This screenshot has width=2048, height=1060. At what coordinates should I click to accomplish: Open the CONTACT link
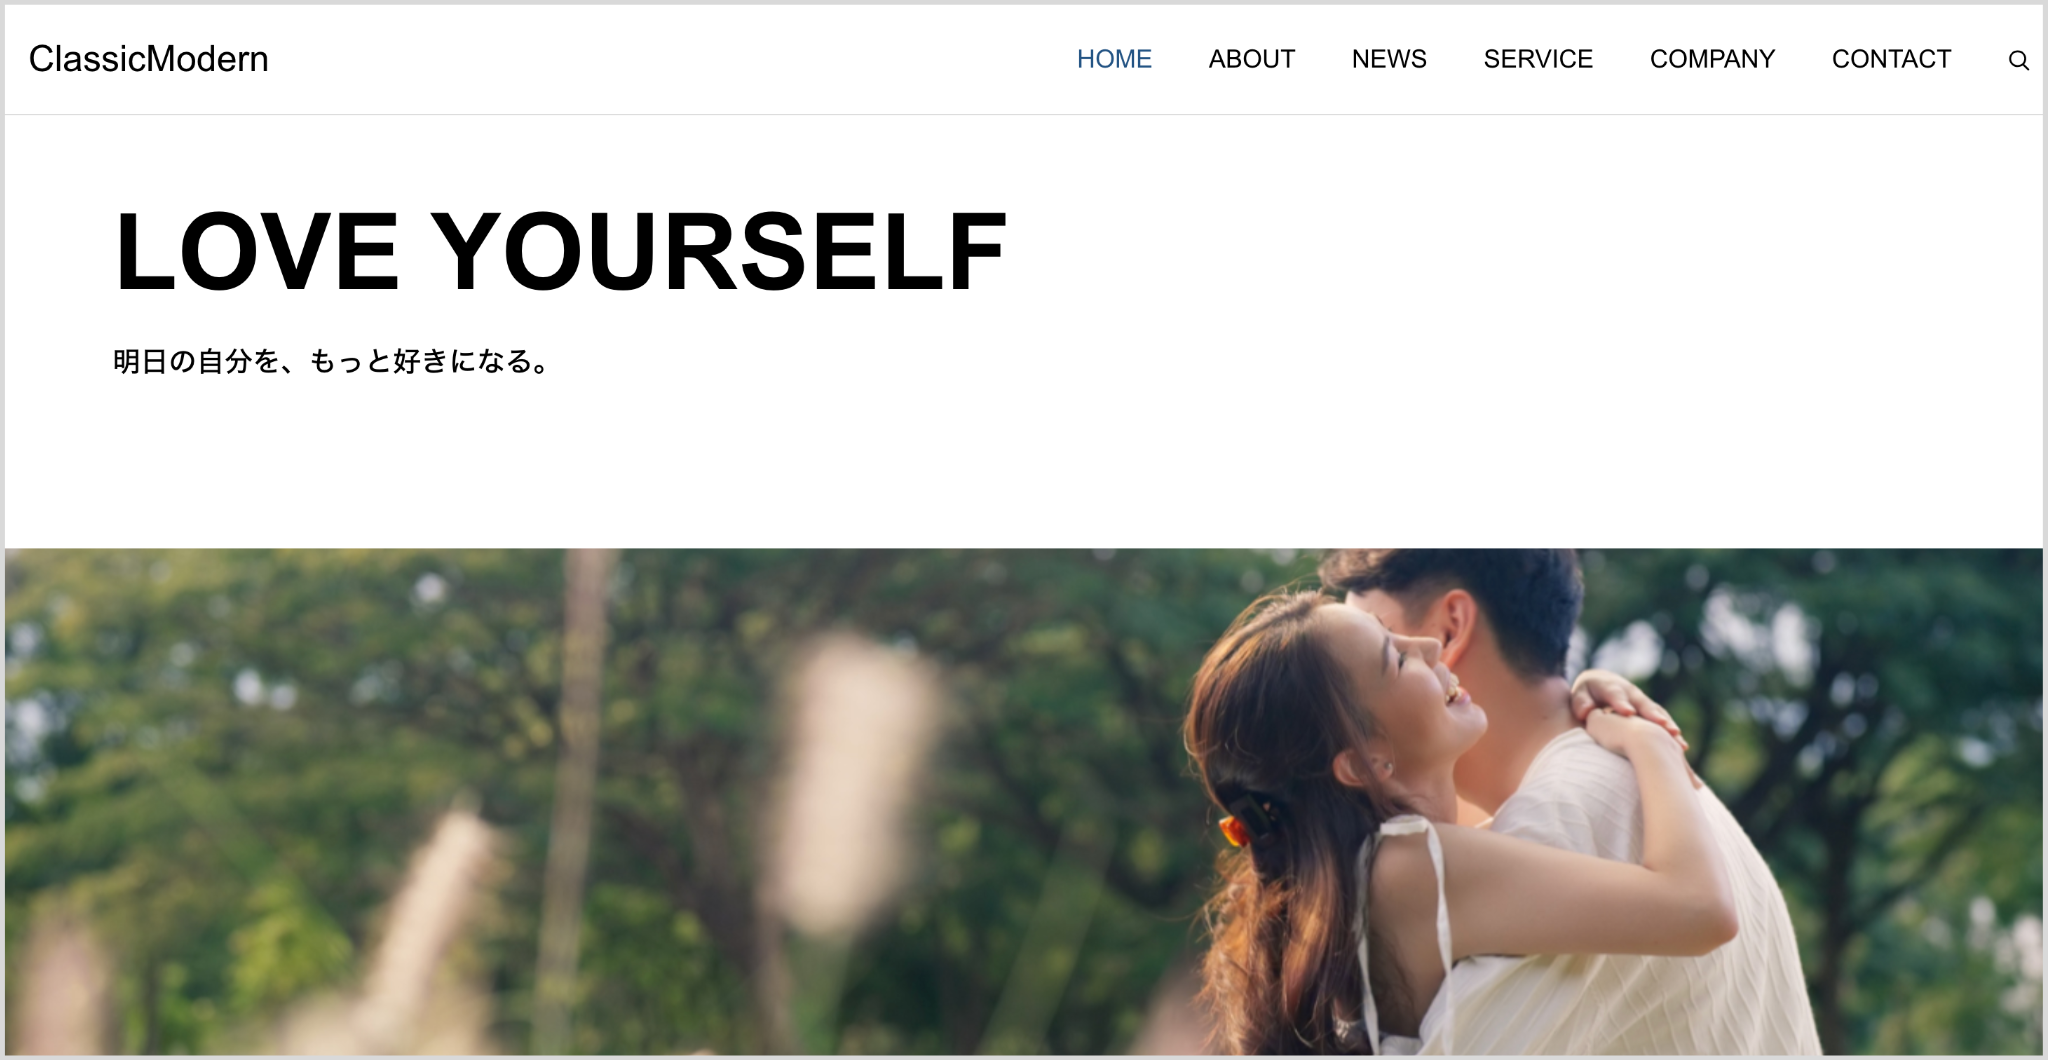click(x=1891, y=59)
